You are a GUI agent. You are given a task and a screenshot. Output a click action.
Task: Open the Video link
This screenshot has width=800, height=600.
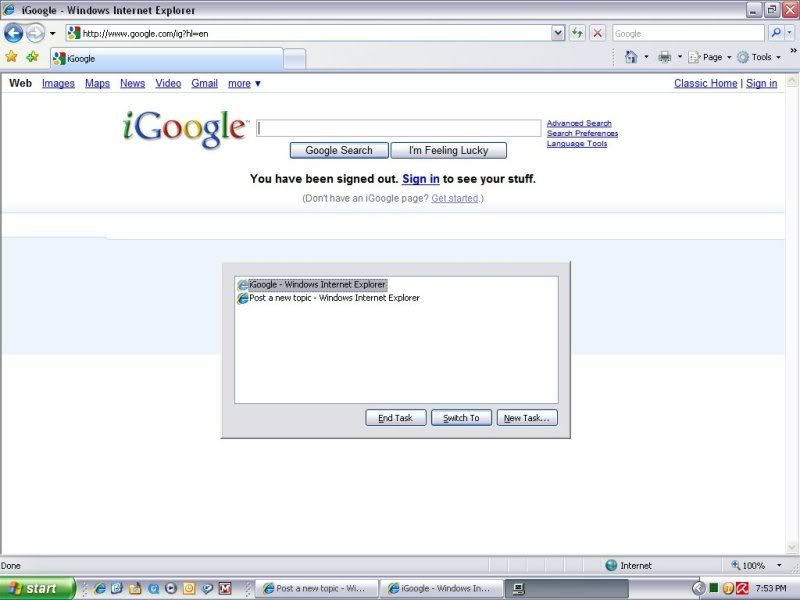coord(168,83)
